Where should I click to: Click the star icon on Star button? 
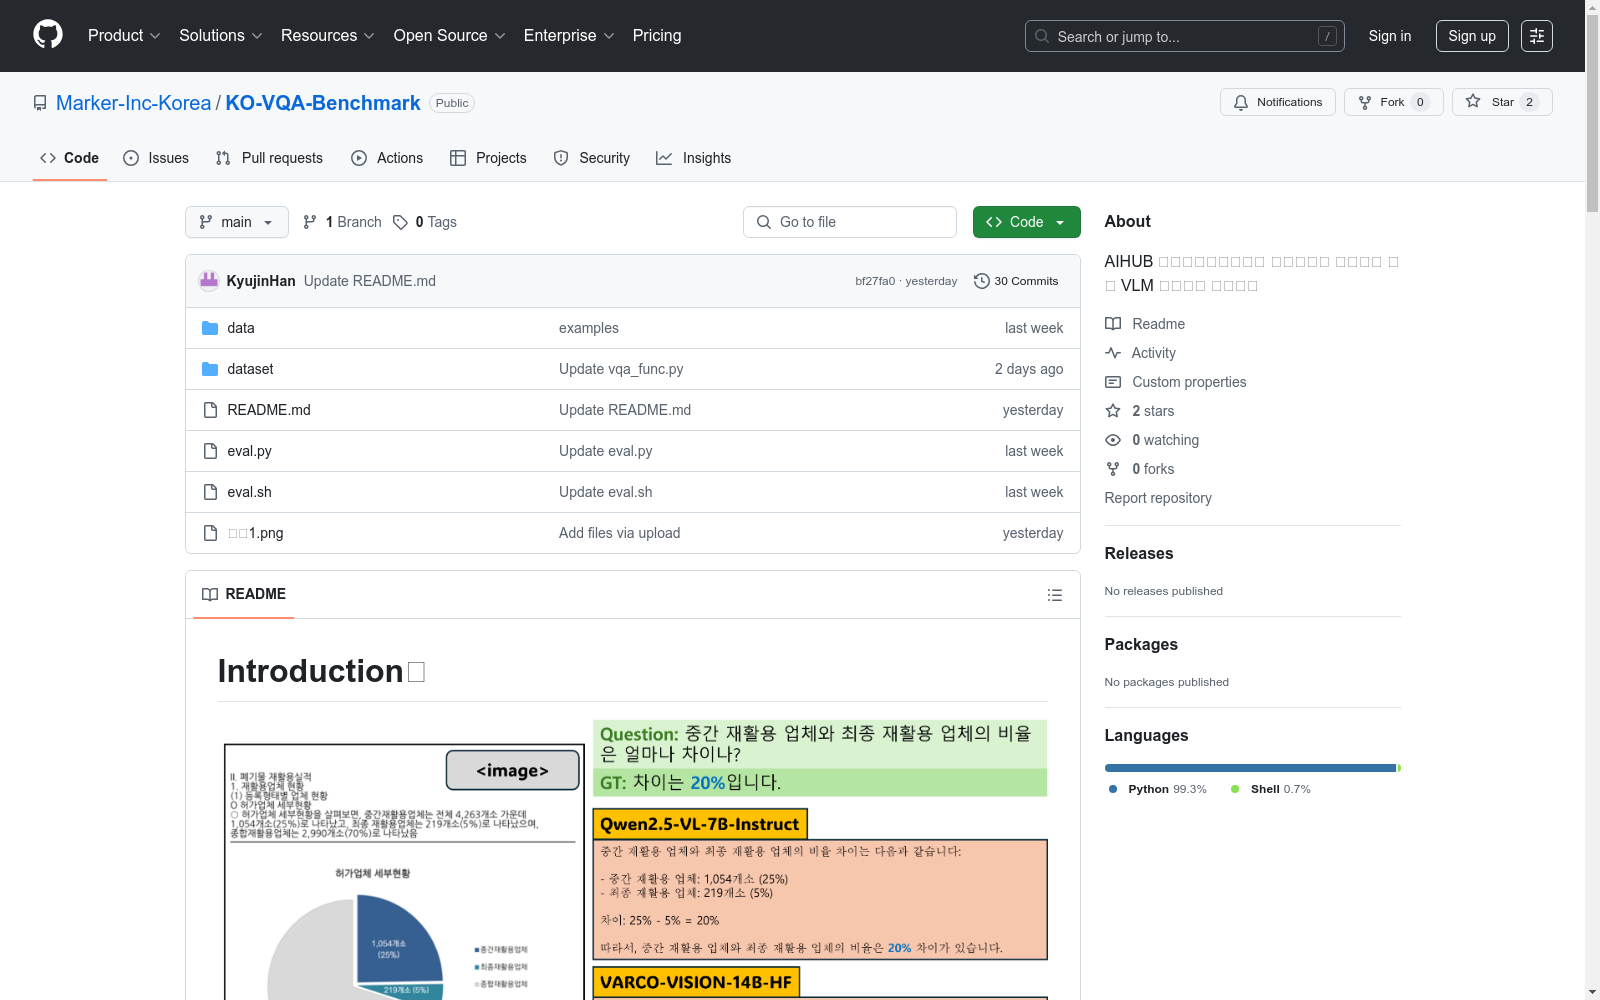(1473, 101)
